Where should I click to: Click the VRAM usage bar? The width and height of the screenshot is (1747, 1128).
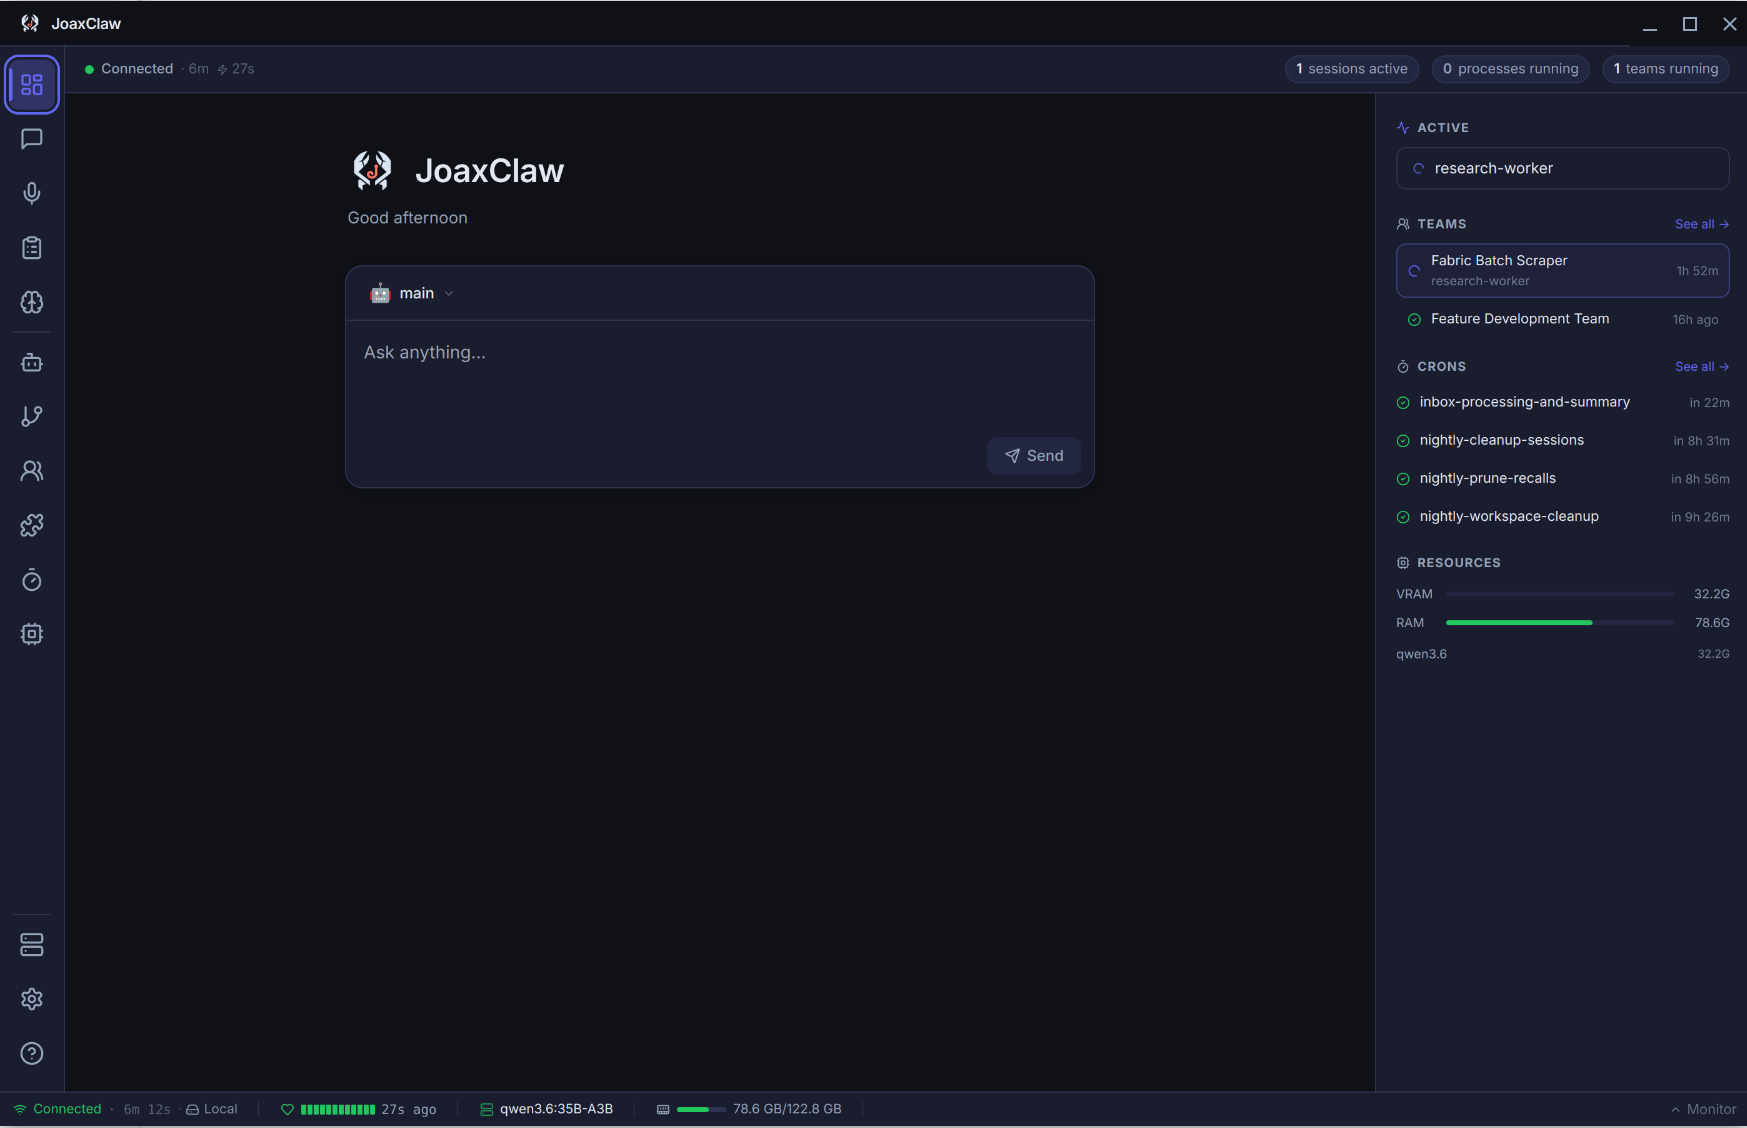pos(1560,594)
